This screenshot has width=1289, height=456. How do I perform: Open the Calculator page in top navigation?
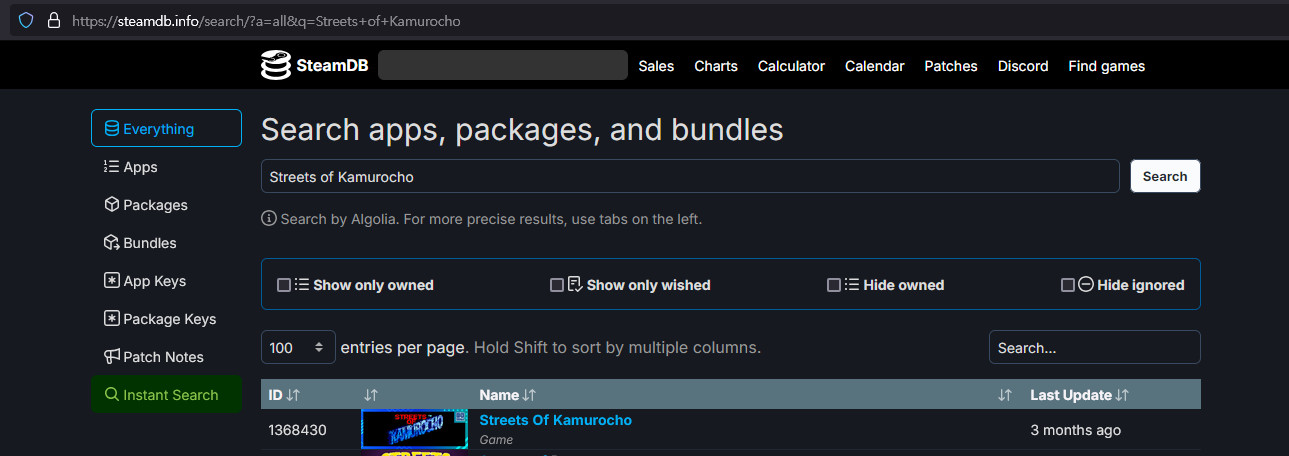click(x=791, y=66)
